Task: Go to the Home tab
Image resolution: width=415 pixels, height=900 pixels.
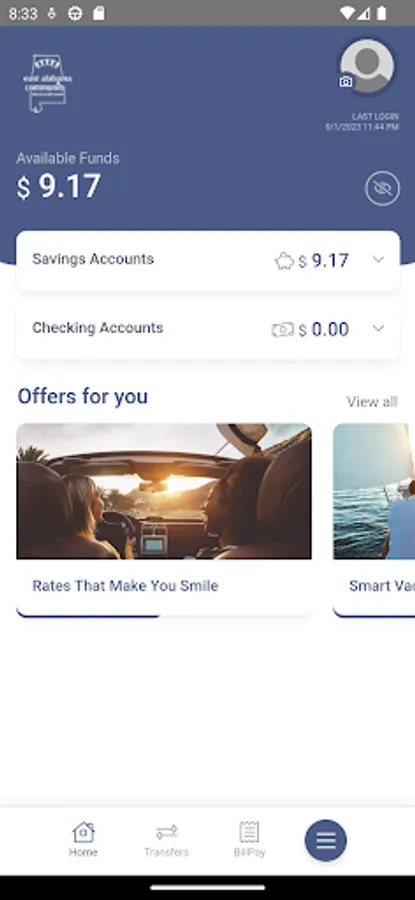Action: [x=83, y=840]
